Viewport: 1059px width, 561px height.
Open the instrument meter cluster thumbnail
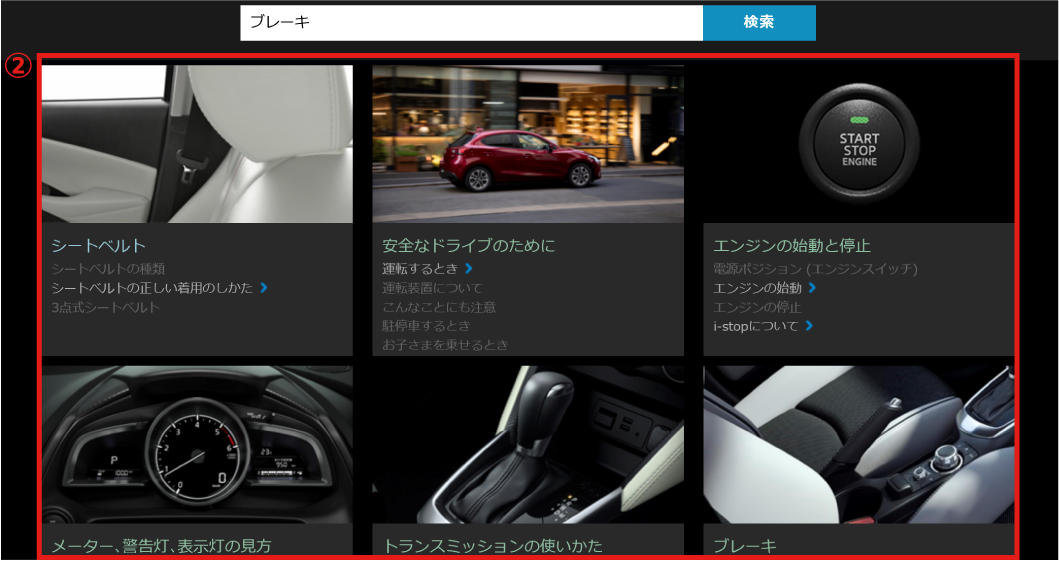coord(197,446)
